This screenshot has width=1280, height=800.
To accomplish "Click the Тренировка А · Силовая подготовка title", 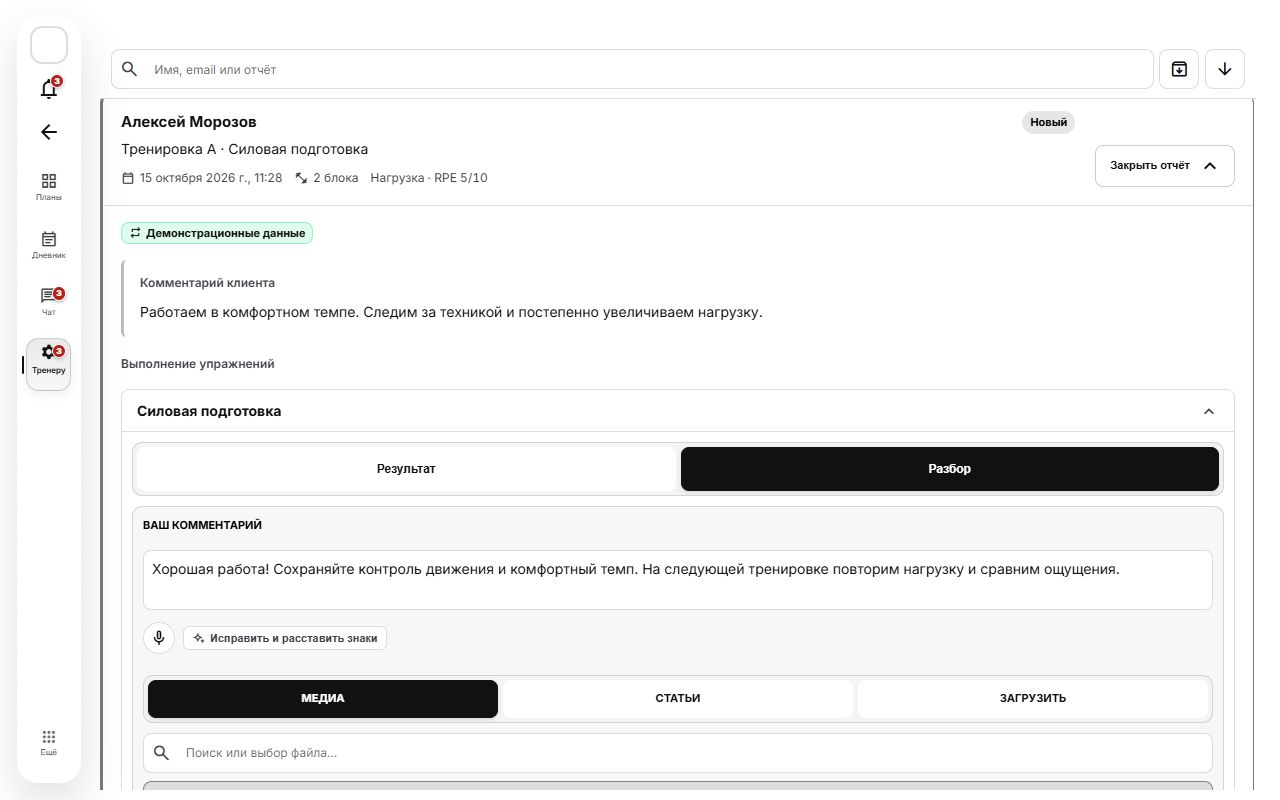I will (x=245, y=149).
